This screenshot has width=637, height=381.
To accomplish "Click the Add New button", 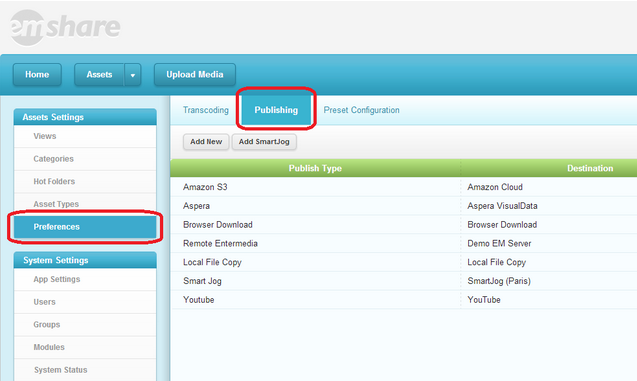I will [206, 142].
